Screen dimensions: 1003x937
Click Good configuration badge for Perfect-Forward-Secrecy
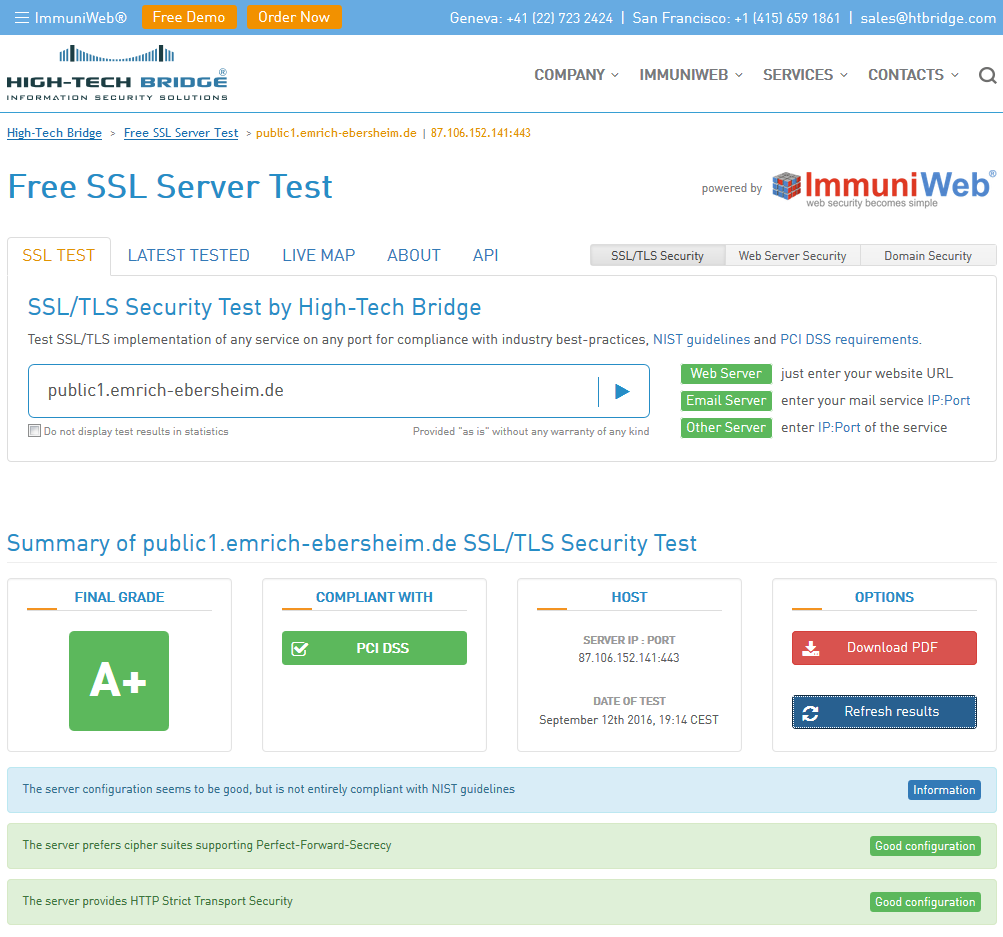[x=925, y=846]
